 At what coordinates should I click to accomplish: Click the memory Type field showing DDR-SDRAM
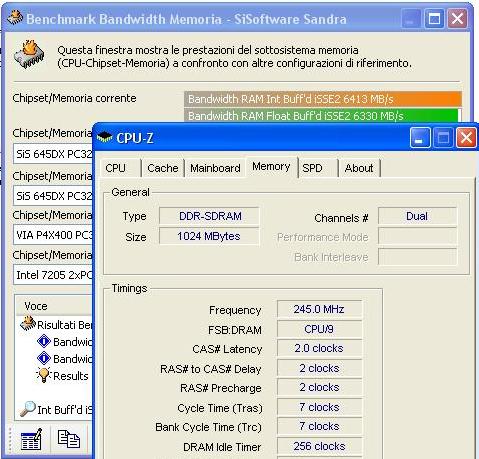(209, 216)
